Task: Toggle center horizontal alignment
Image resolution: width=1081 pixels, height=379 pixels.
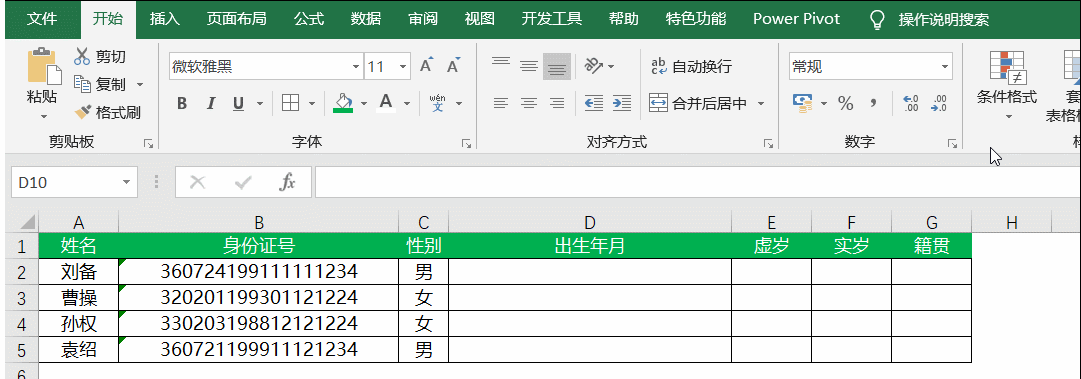Action: 529,103
